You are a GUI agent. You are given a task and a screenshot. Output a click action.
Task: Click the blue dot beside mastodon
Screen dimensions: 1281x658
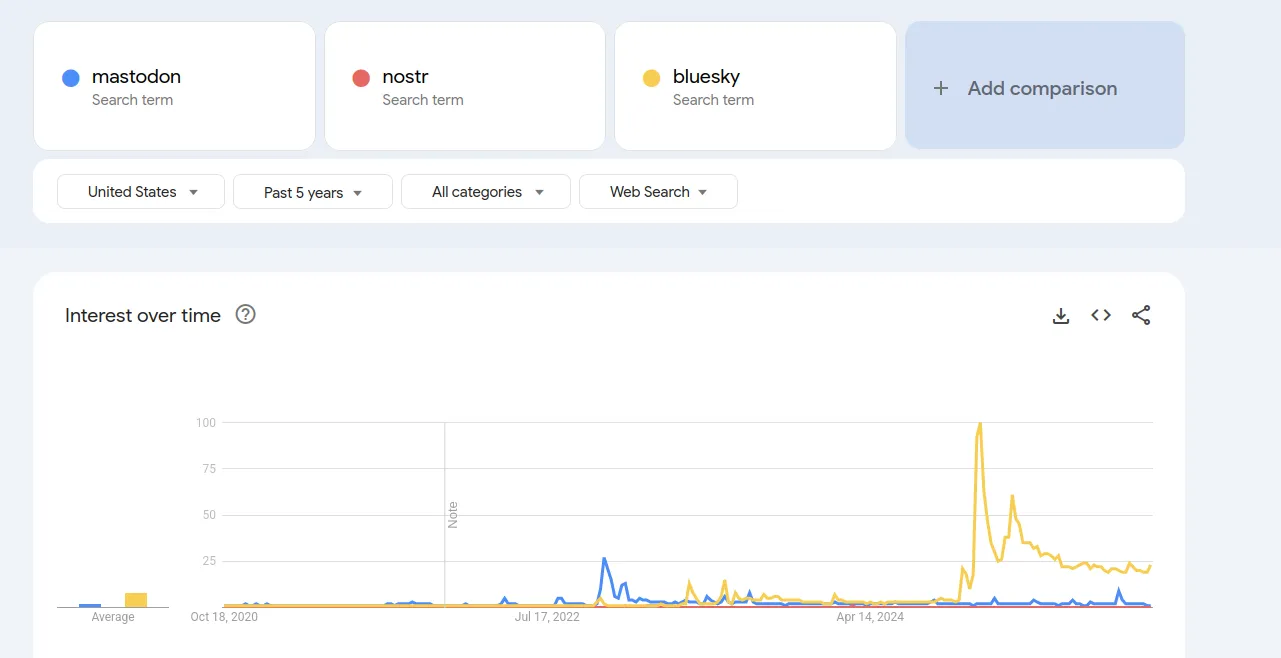click(x=70, y=77)
